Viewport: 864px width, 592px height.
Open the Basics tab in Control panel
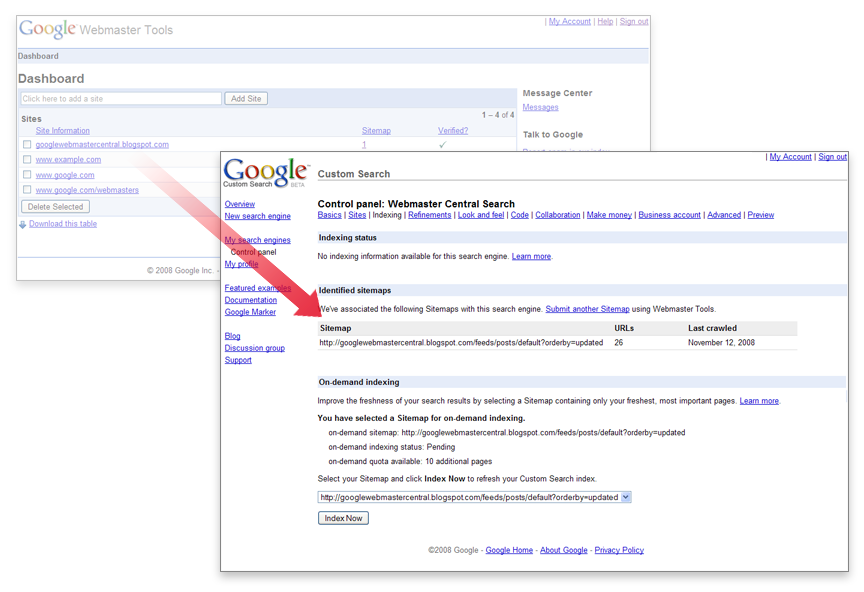pos(330,215)
